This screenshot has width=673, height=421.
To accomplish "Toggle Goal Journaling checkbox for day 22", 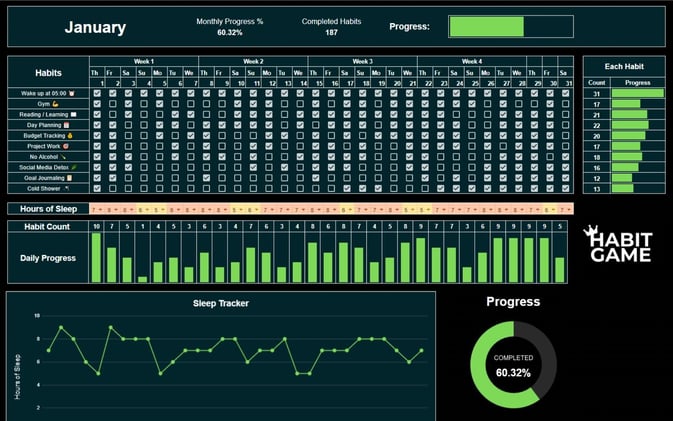I will click(425, 178).
